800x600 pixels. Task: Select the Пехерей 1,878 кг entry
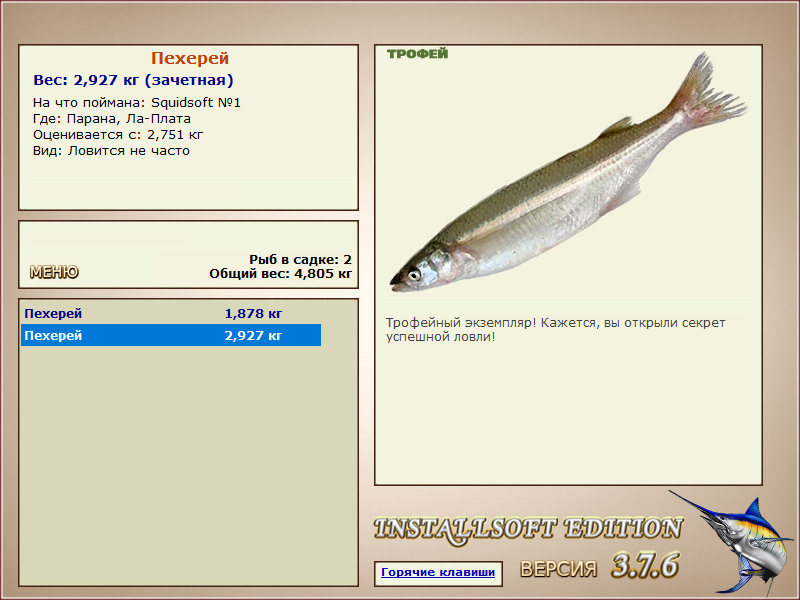click(171, 313)
